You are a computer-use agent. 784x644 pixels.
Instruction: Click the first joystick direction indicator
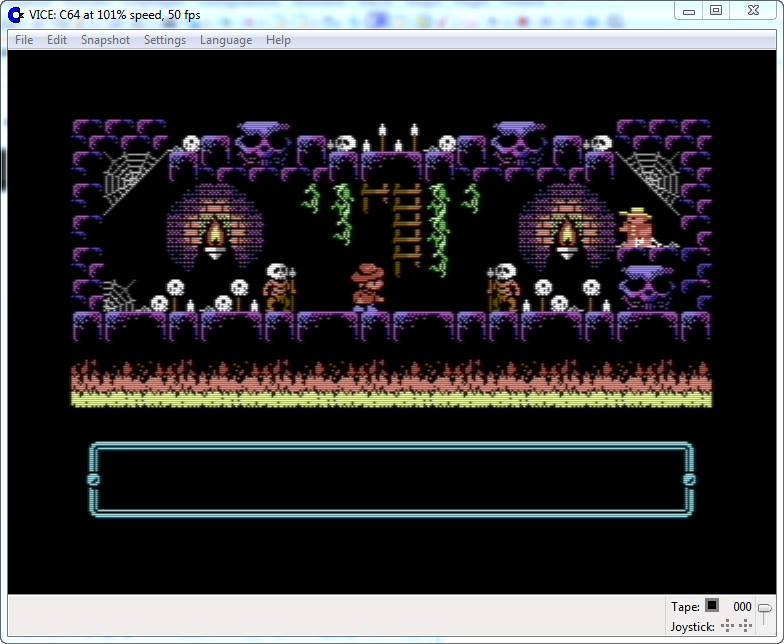(728, 626)
